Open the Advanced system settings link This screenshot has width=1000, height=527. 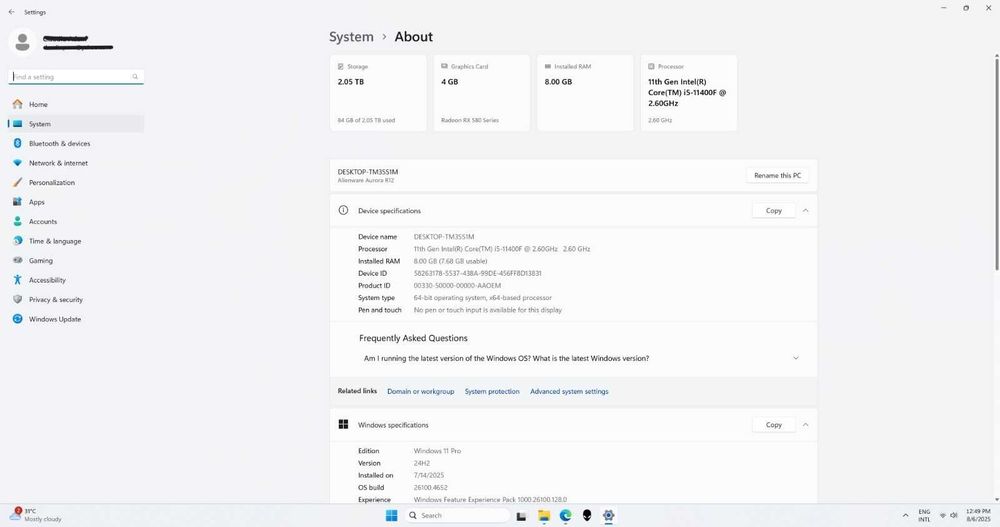tap(570, 392)
